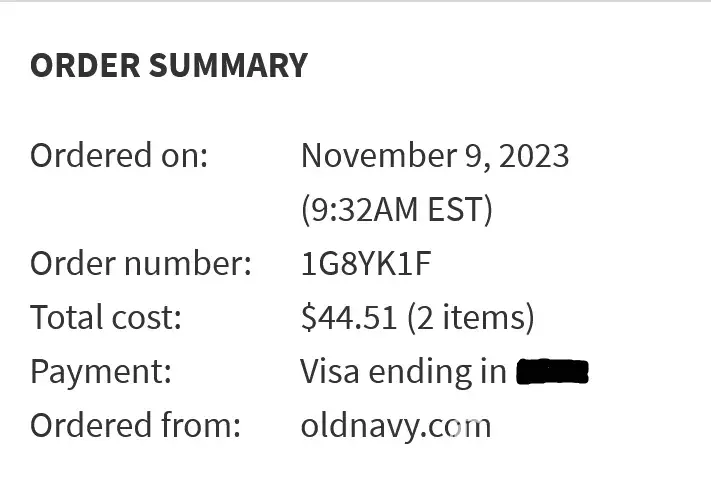The image size is (711, 482).
Task: Click the "Total cost:" label
Action: tap(106, 318)
